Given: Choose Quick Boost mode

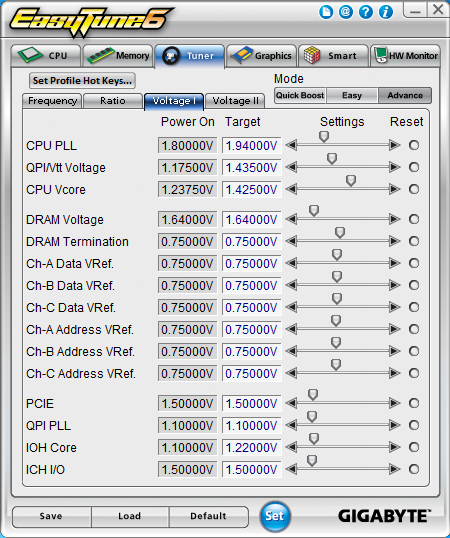Looking at the screenshot, I should click(x=300, y=95).
